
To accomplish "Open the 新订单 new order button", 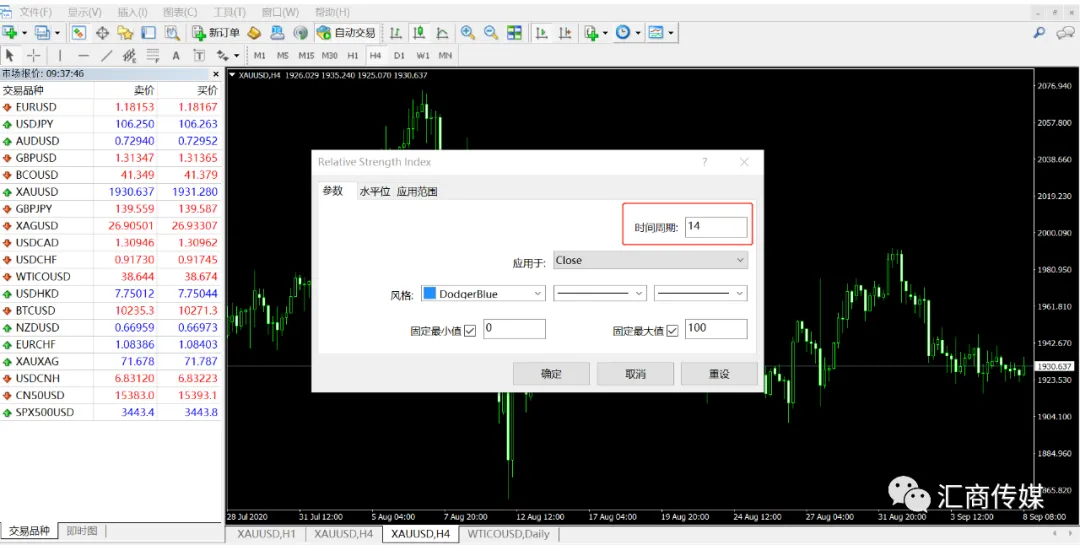I will point(216,32).
